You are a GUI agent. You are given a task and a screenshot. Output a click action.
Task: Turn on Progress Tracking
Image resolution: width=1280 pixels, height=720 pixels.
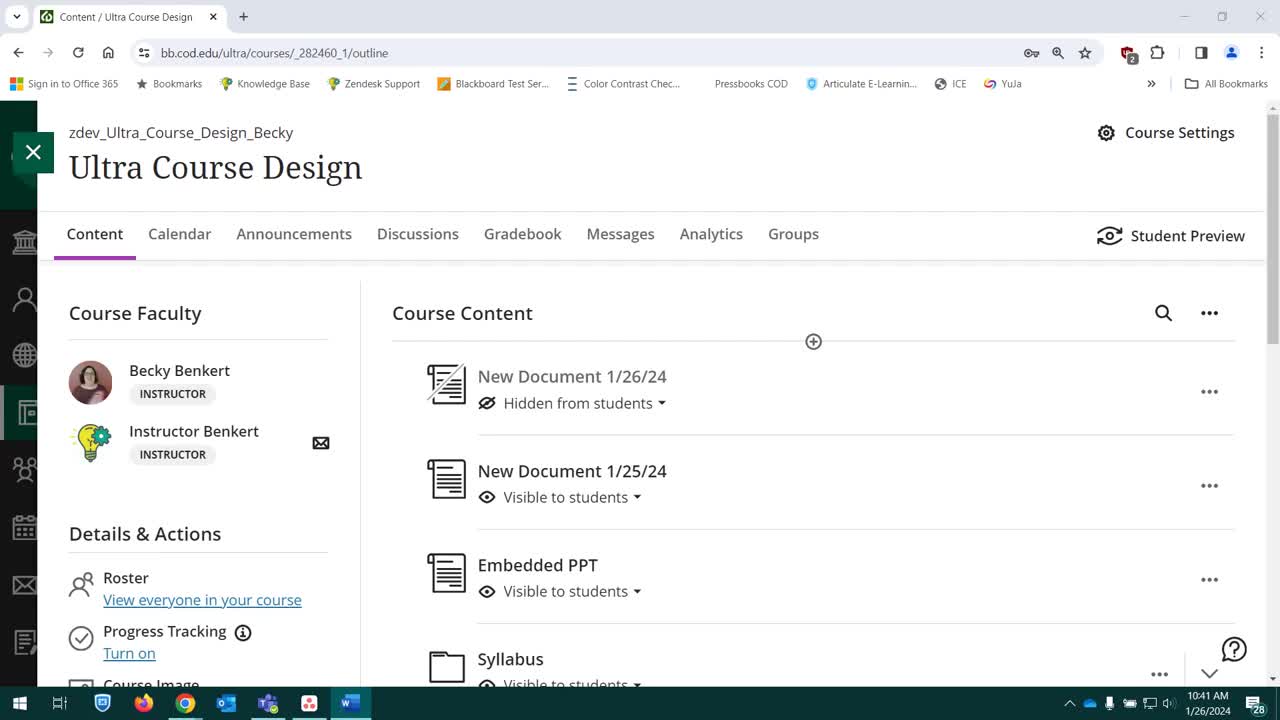tap(129, 653)
